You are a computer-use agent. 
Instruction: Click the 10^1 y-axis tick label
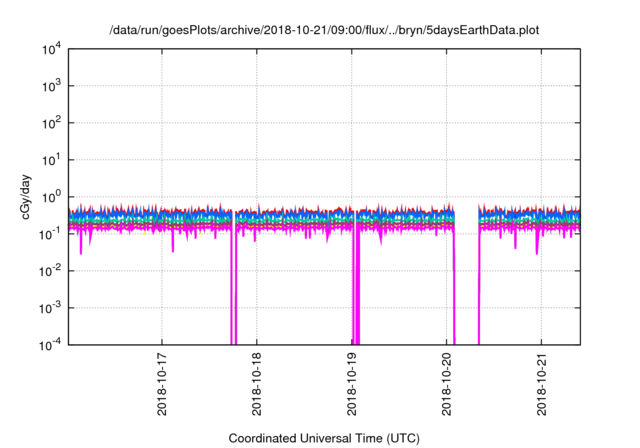tap(52, 160)
